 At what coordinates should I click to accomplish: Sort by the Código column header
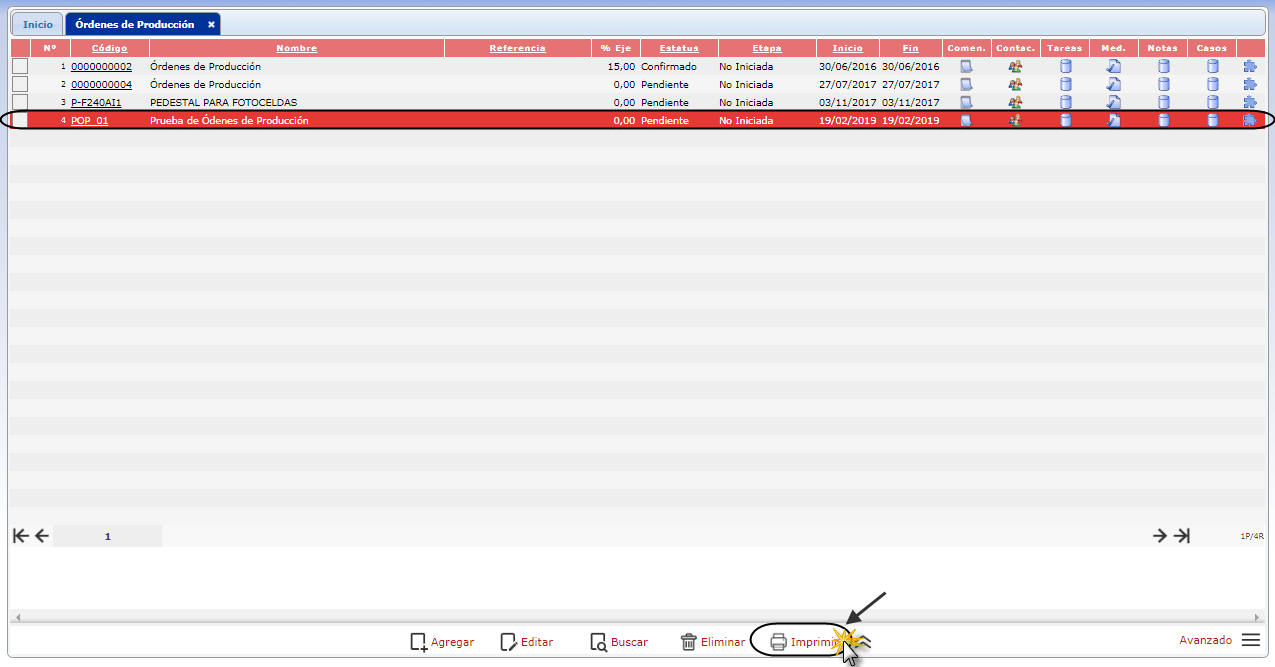(110, 48)
